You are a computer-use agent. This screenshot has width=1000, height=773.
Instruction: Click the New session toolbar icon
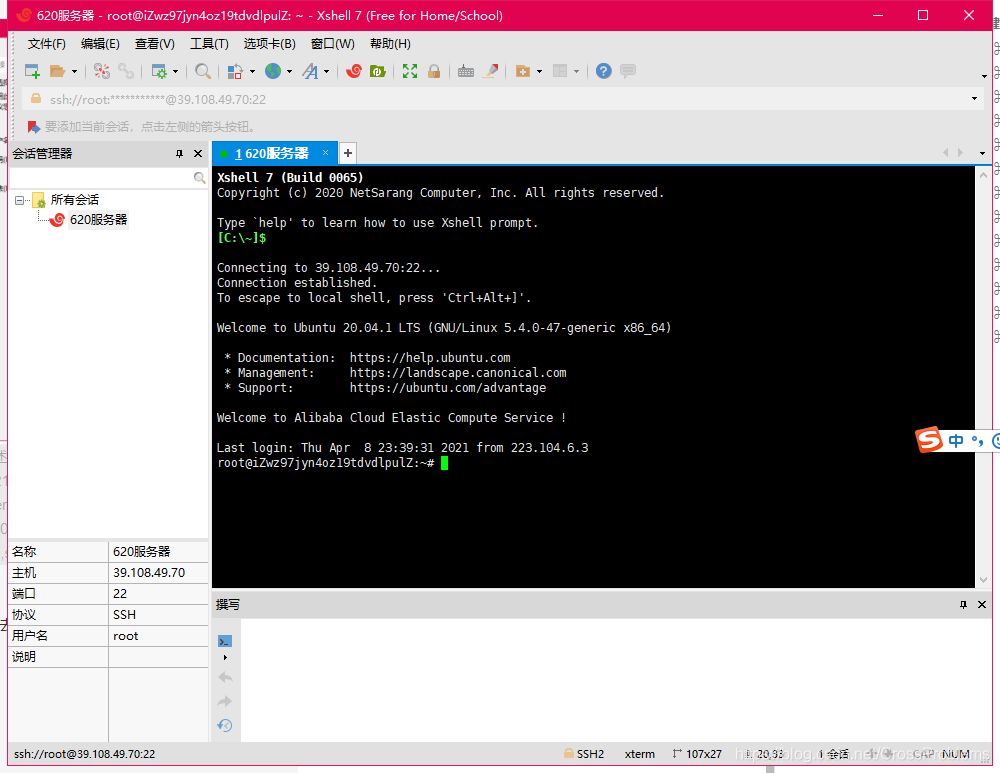point(32,71)
